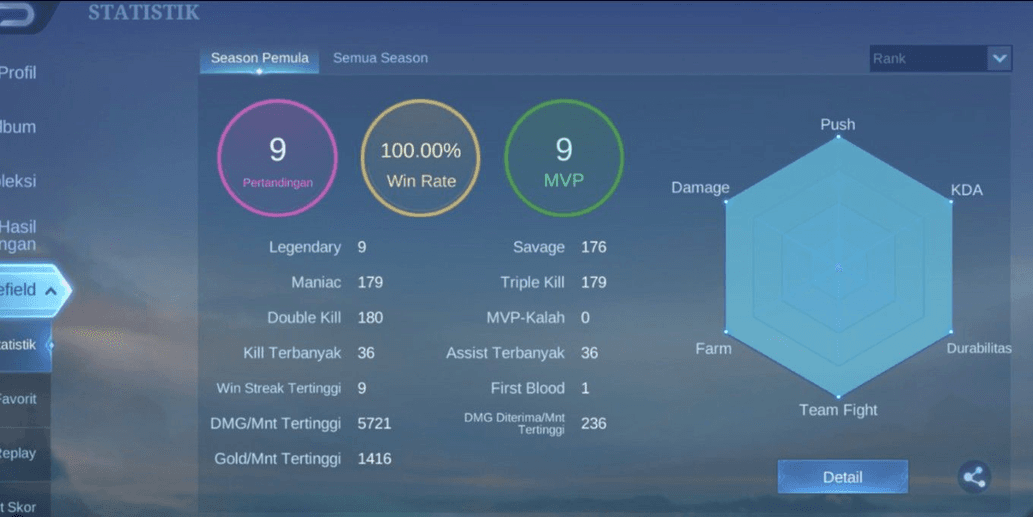Image resolution: width=1033 pixels, height=517 pixels.
Task: Select the Rank combo box field
Action: click(x=940, y=58)
